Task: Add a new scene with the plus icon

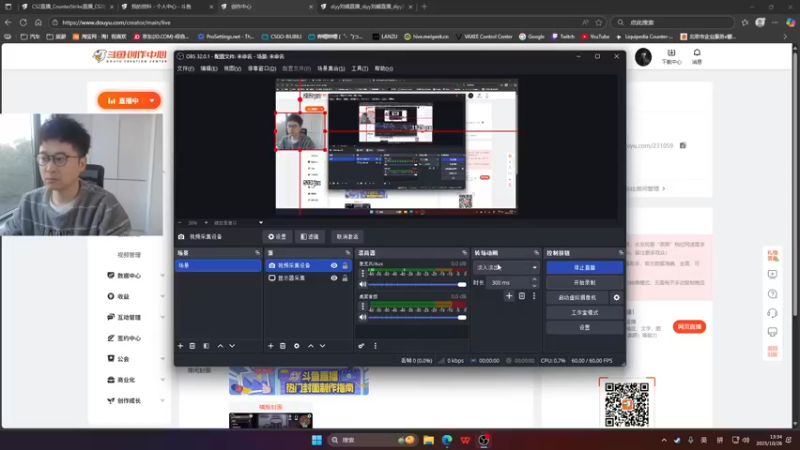Action: (x=180, y=346)
